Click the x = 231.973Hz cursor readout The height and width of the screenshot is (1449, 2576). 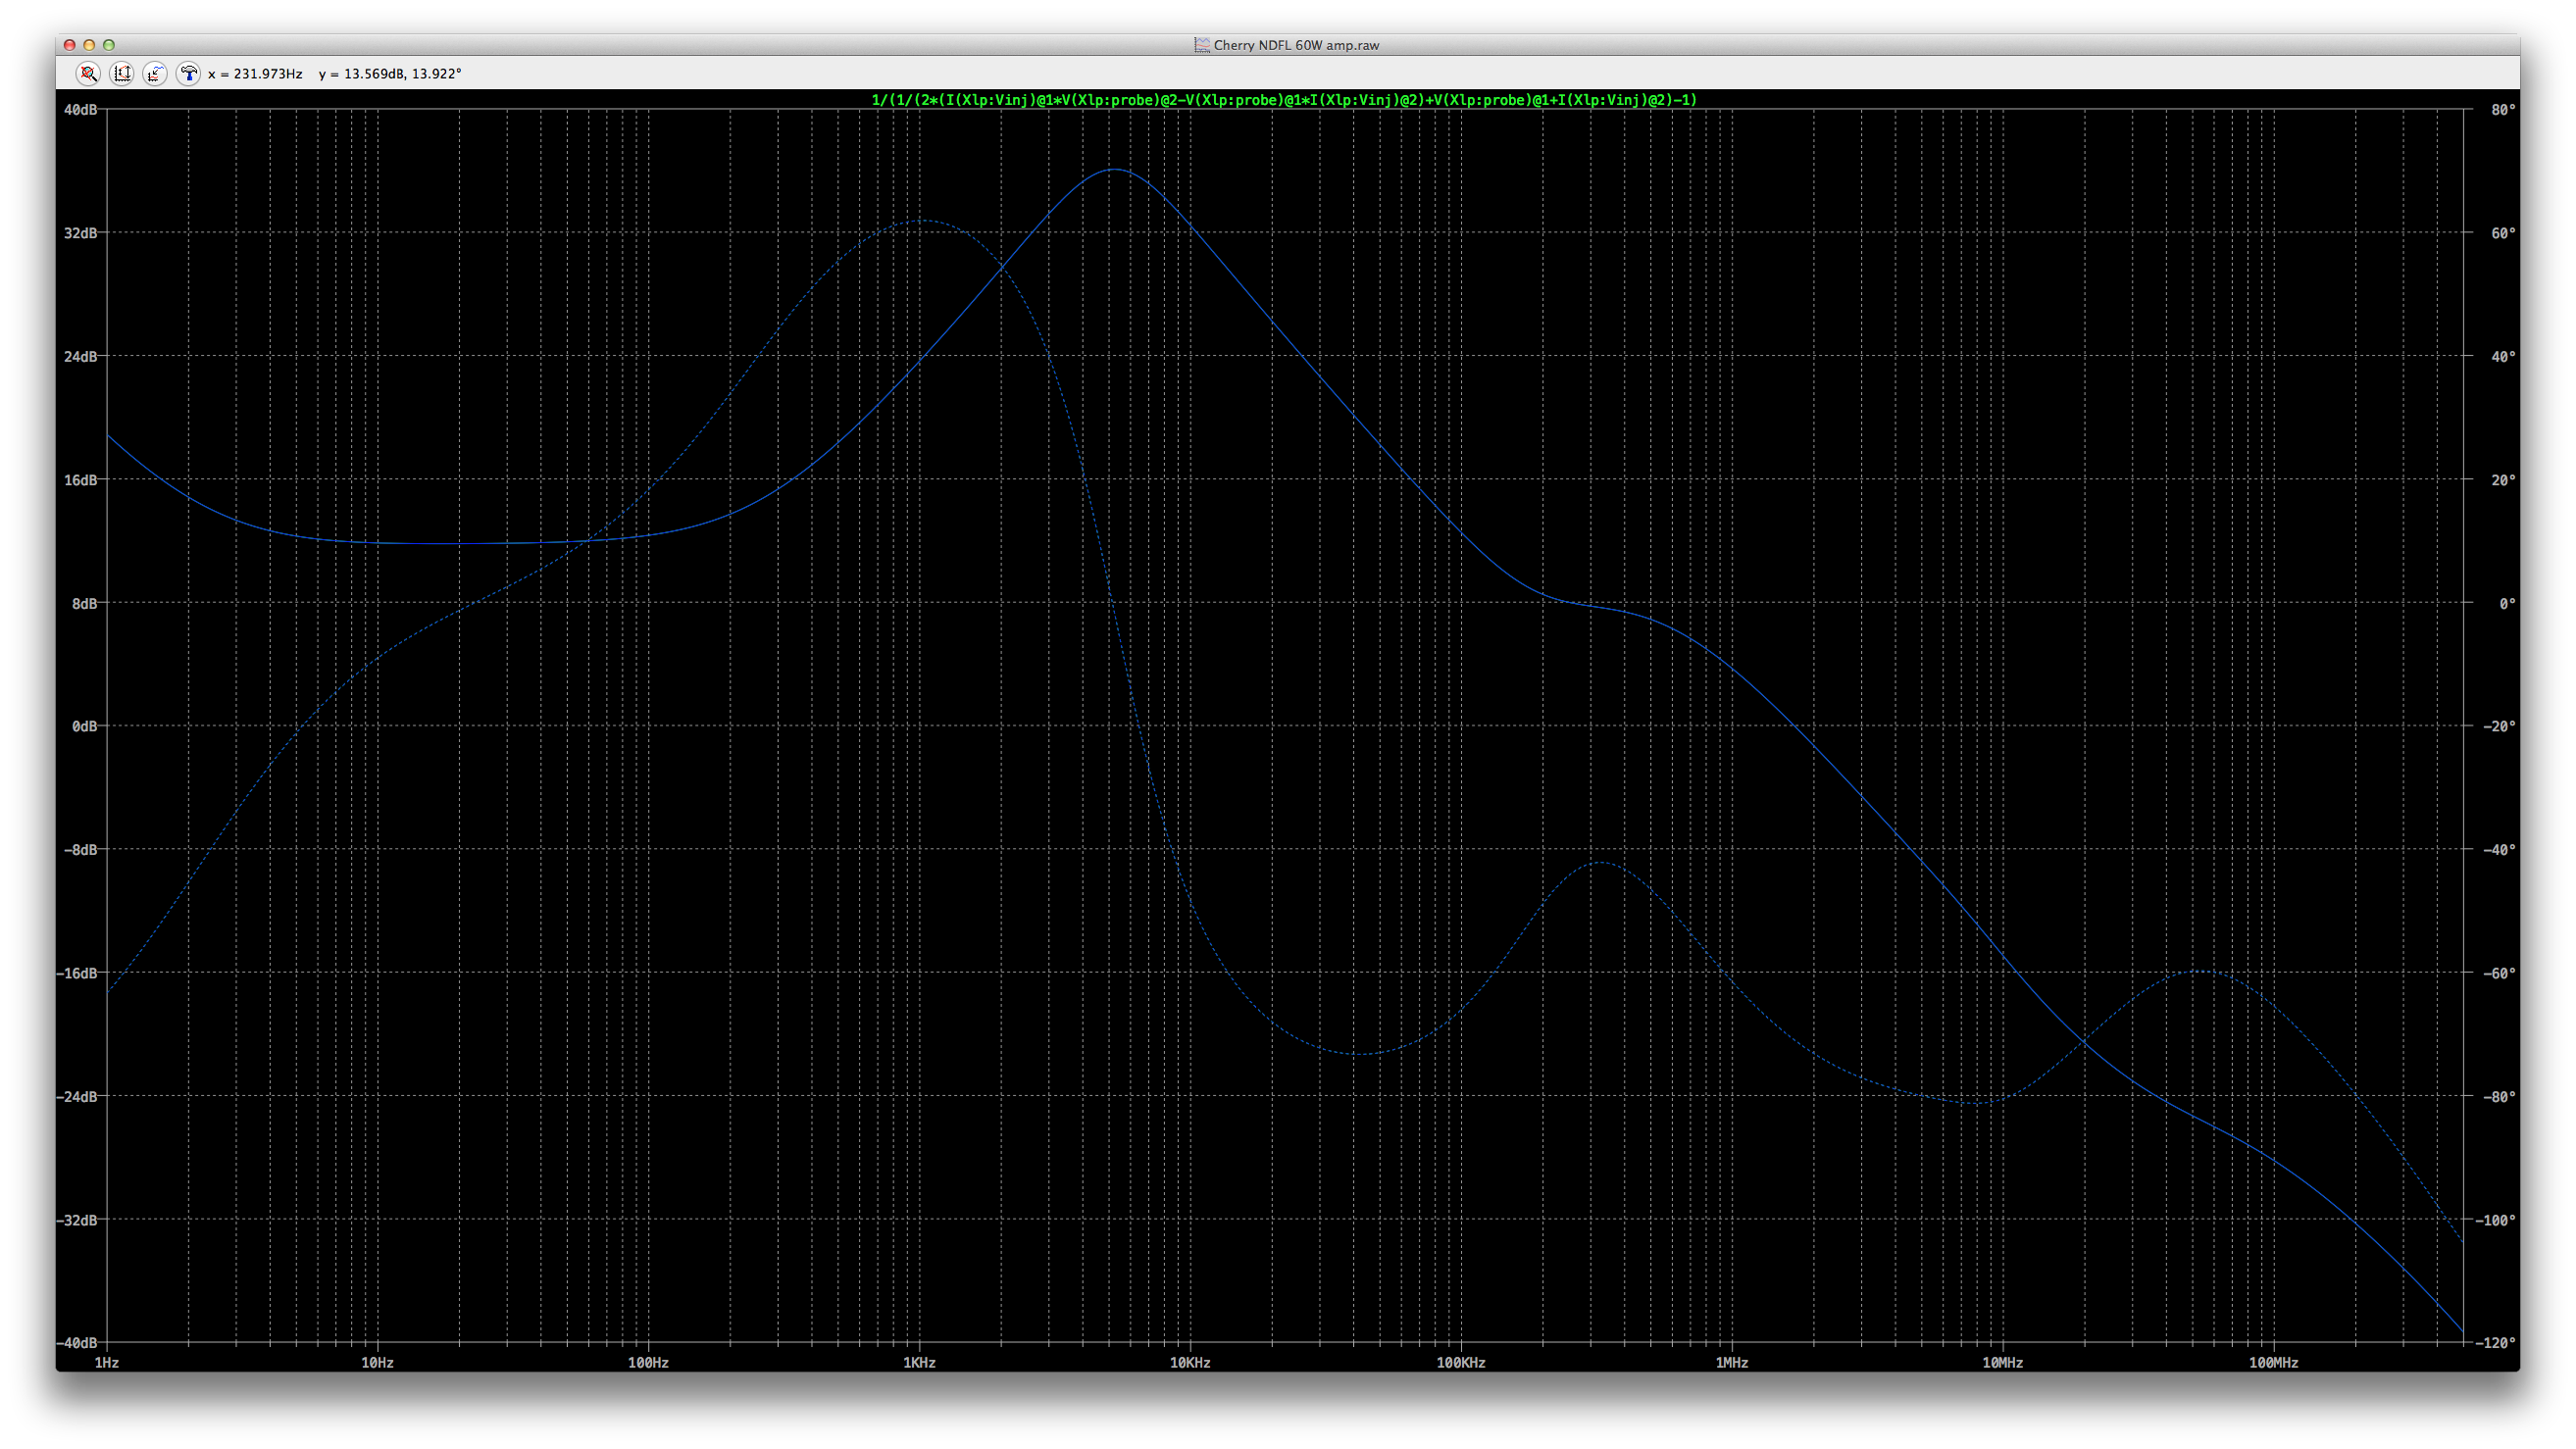[x=255, y=74]
